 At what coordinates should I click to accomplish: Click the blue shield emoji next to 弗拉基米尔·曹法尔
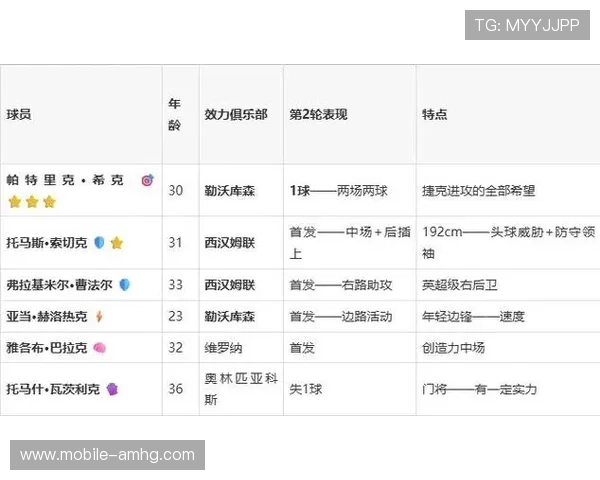coord(125,285)
